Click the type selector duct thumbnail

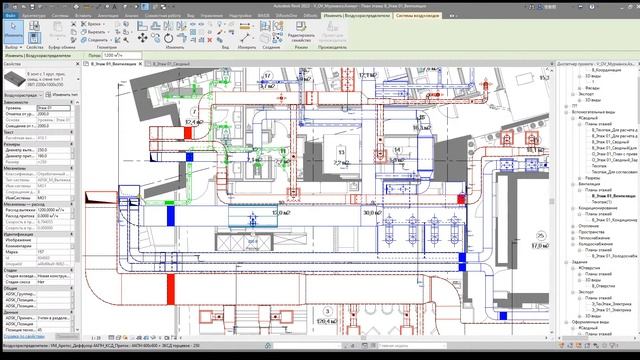(x=14, y=79)
